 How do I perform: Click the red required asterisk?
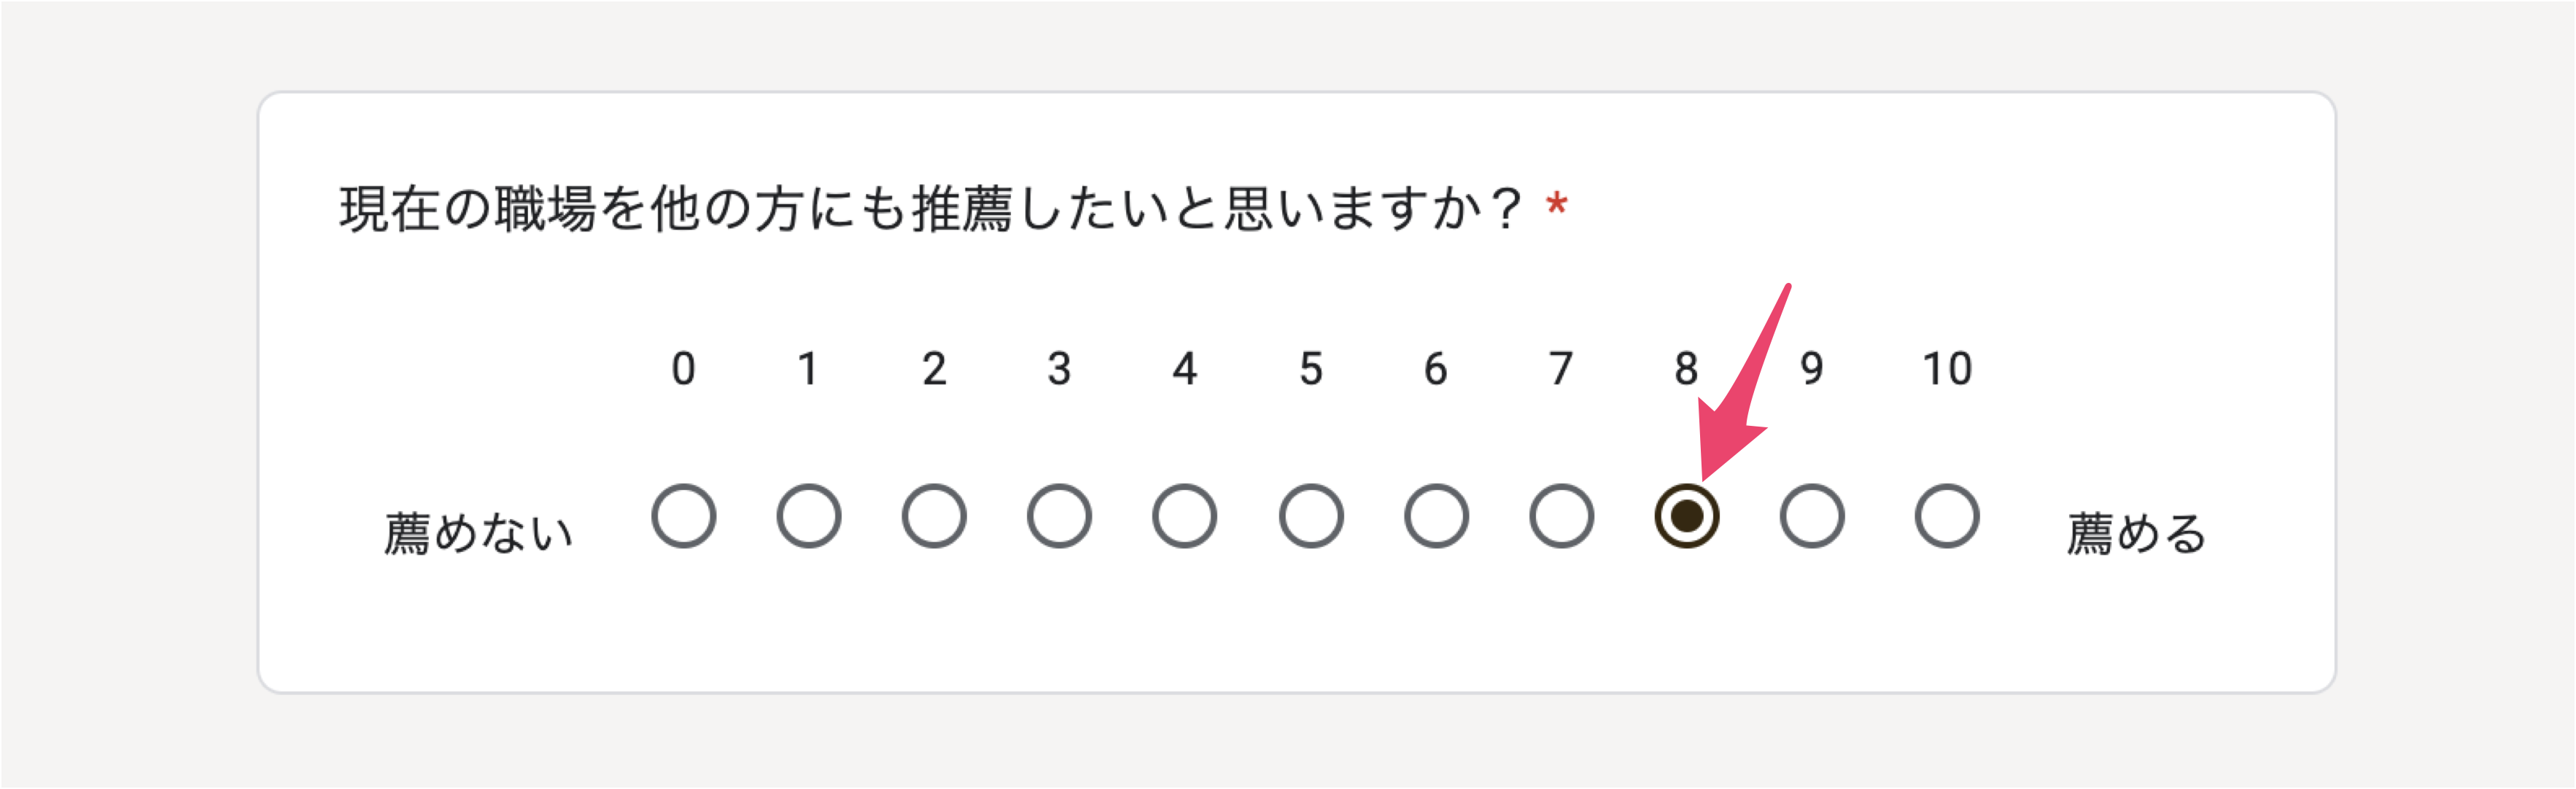1555,204
